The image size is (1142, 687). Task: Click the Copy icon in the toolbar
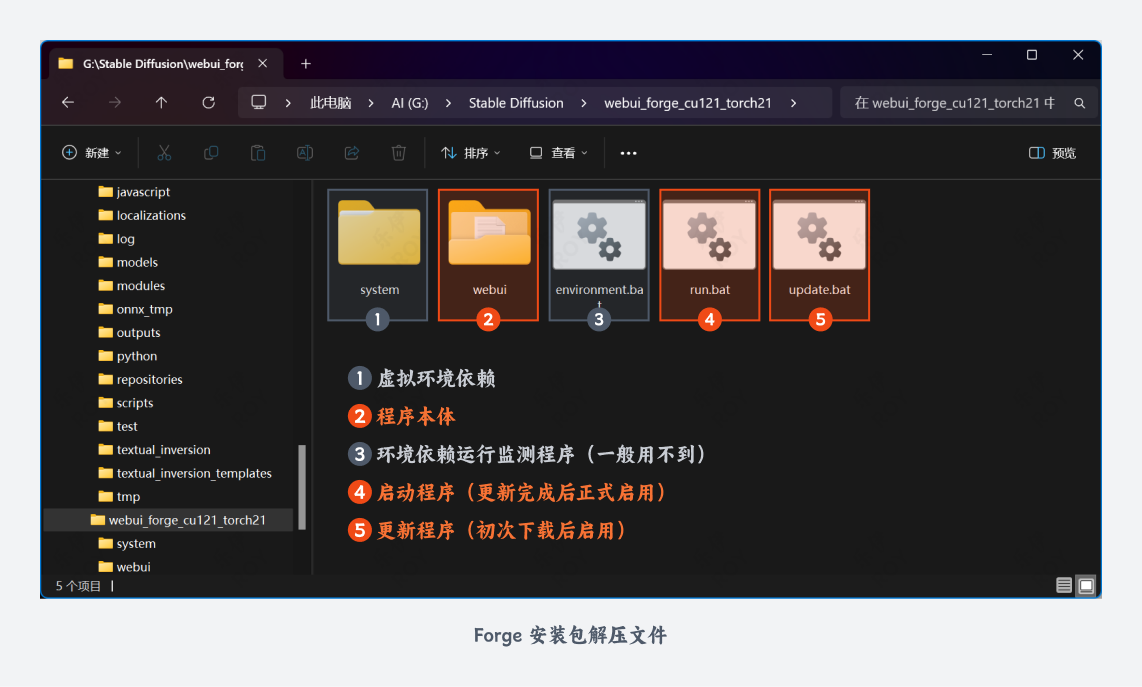tap(210, 152)
